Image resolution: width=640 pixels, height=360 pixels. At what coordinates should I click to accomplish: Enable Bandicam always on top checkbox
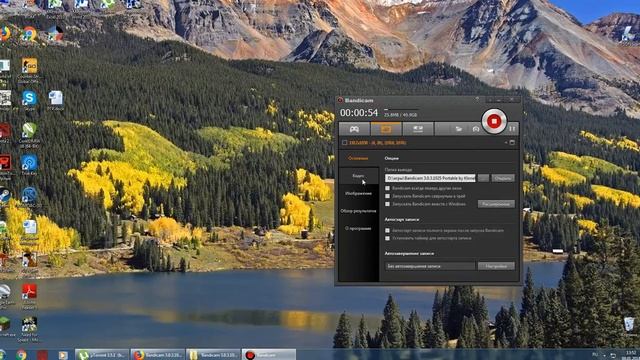[x=387, y=189]
